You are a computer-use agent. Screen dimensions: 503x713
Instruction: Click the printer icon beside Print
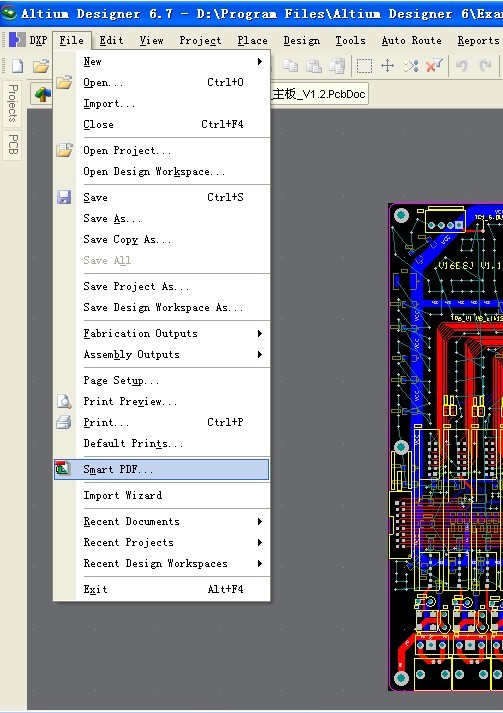64,422
